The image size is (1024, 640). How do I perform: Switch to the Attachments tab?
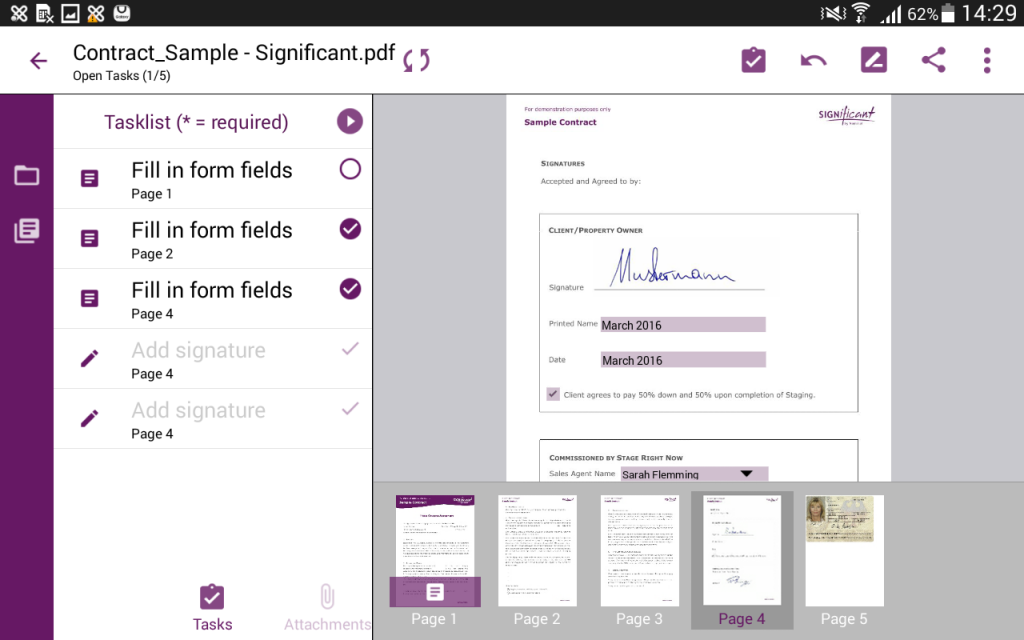coord(327,604)
